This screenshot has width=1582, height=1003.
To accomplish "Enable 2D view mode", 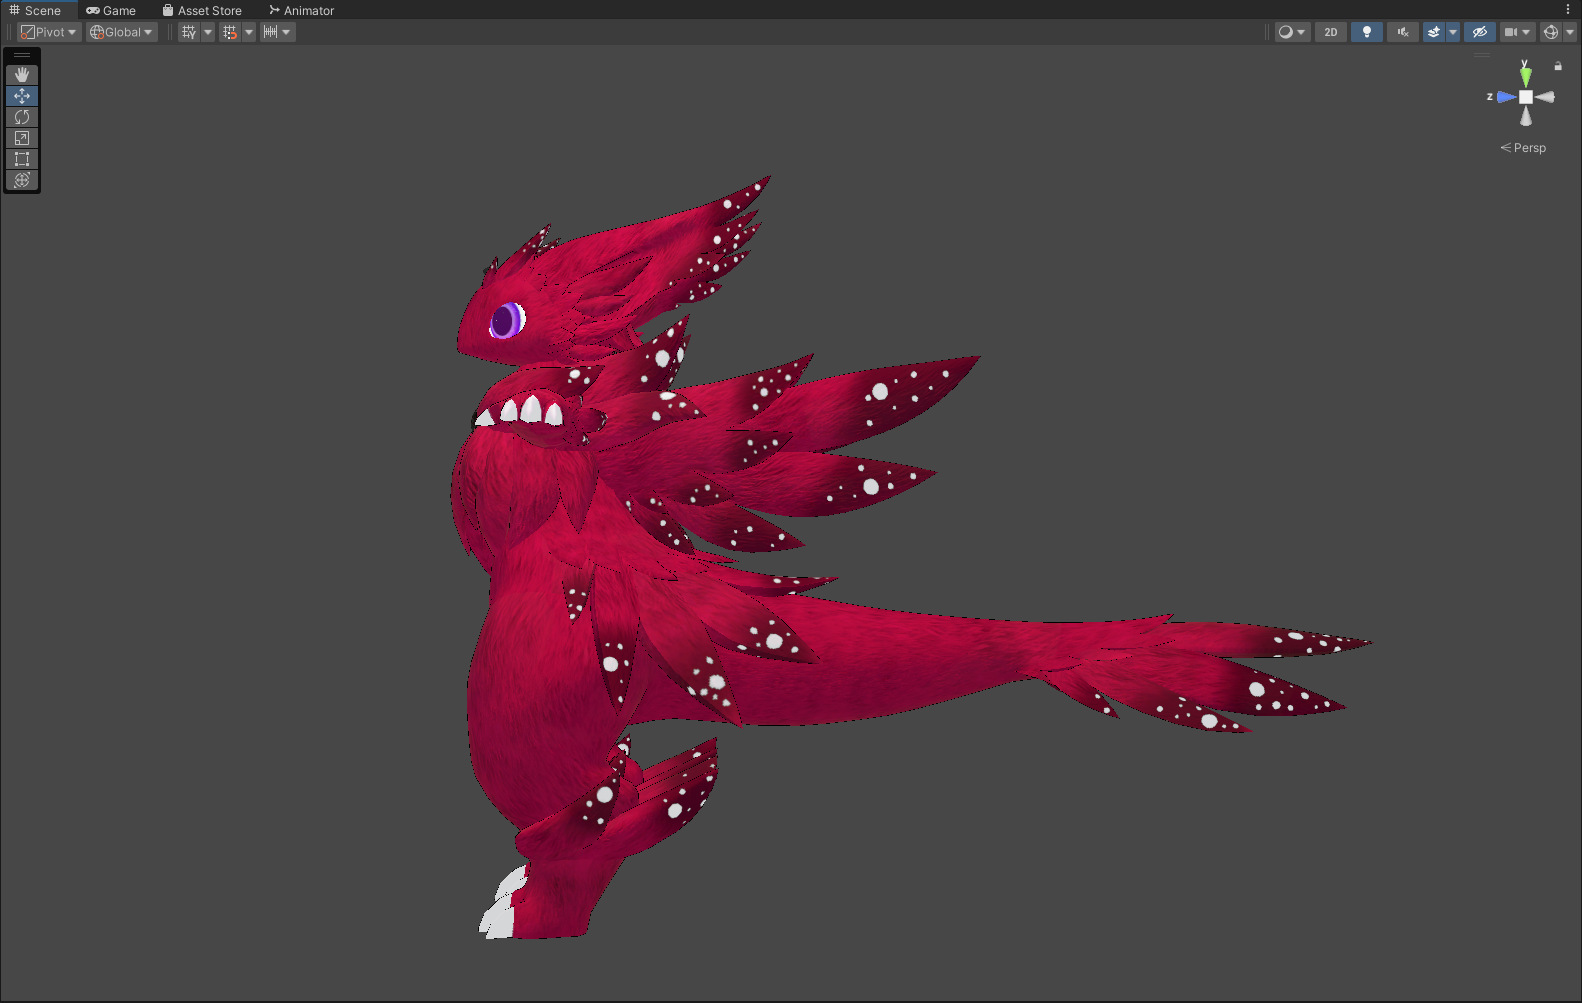I will coord(1330,32).
